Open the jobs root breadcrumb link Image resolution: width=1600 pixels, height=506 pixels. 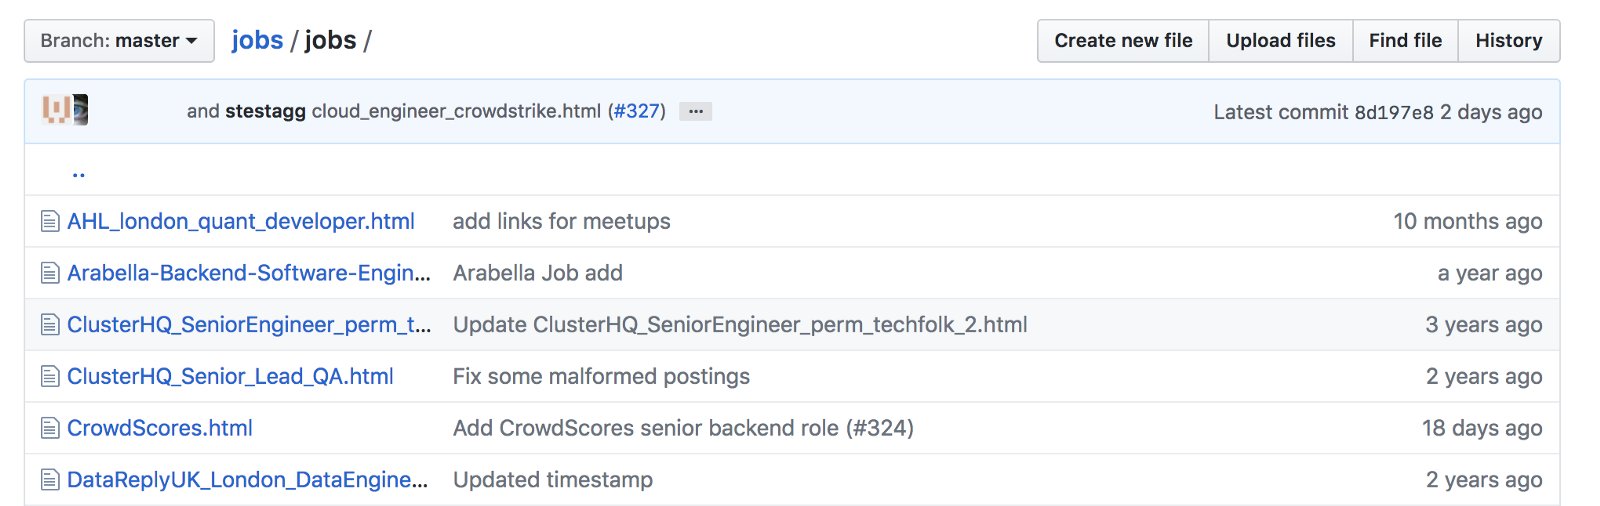click(257, 40)
